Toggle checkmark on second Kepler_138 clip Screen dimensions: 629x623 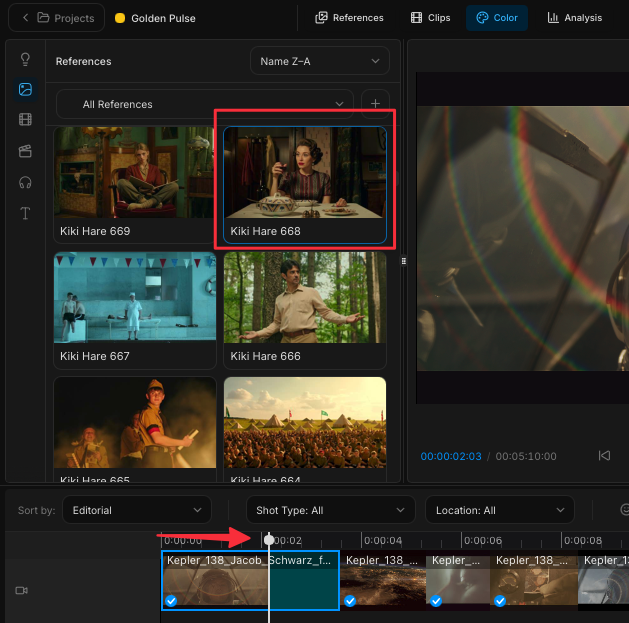click(x=350, y=601)
